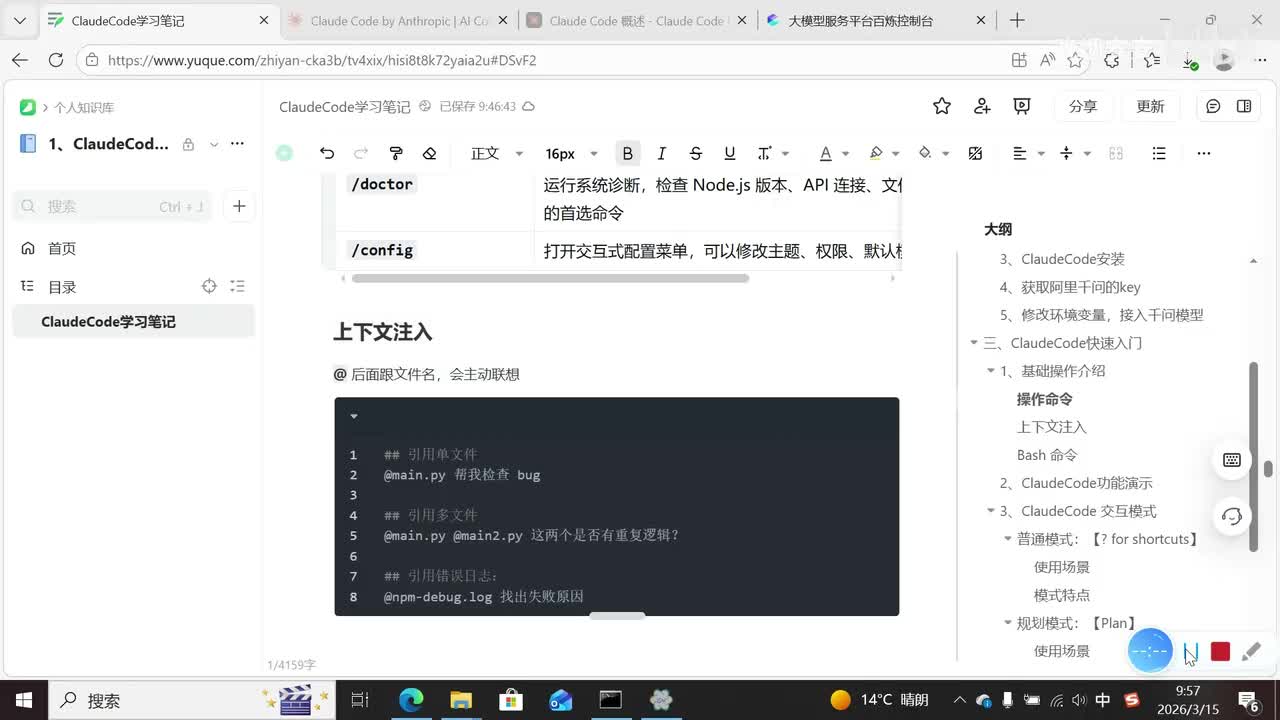Open 4、获取阿里千问的key outline entry
This screenshot has width=1280, height=720.
1070,287
